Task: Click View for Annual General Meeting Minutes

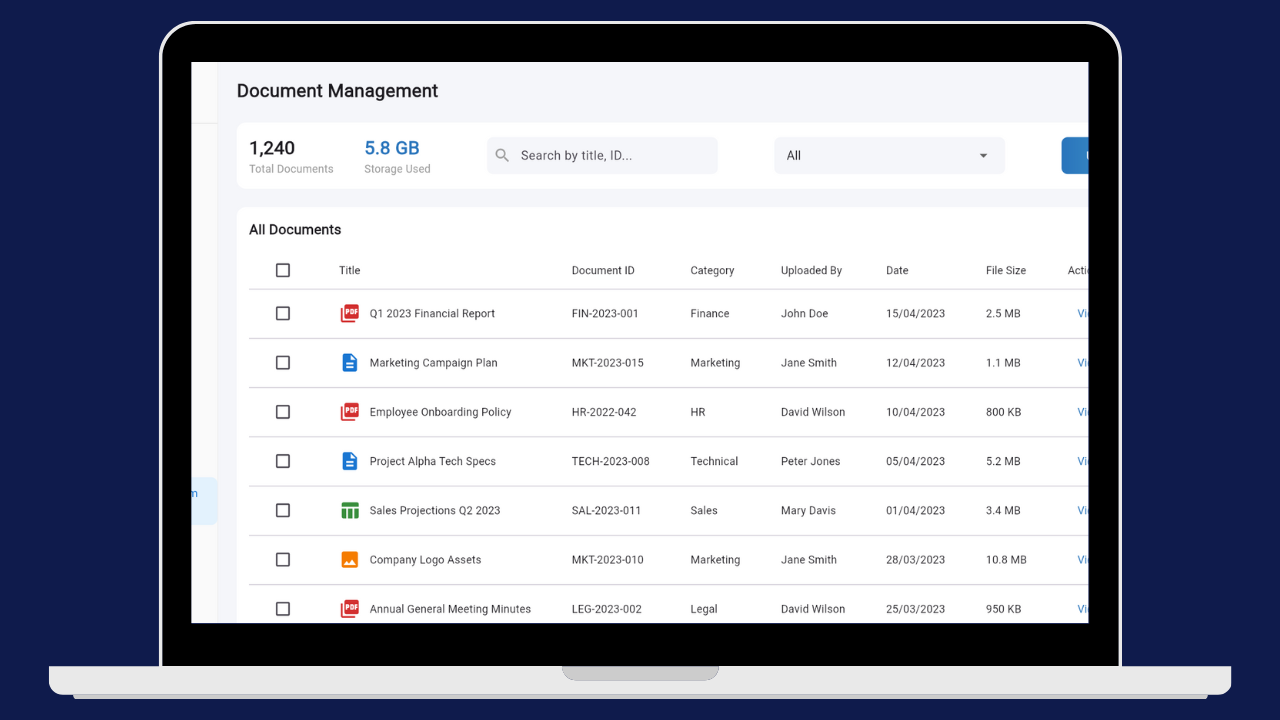Action: tap(1084, 608)
